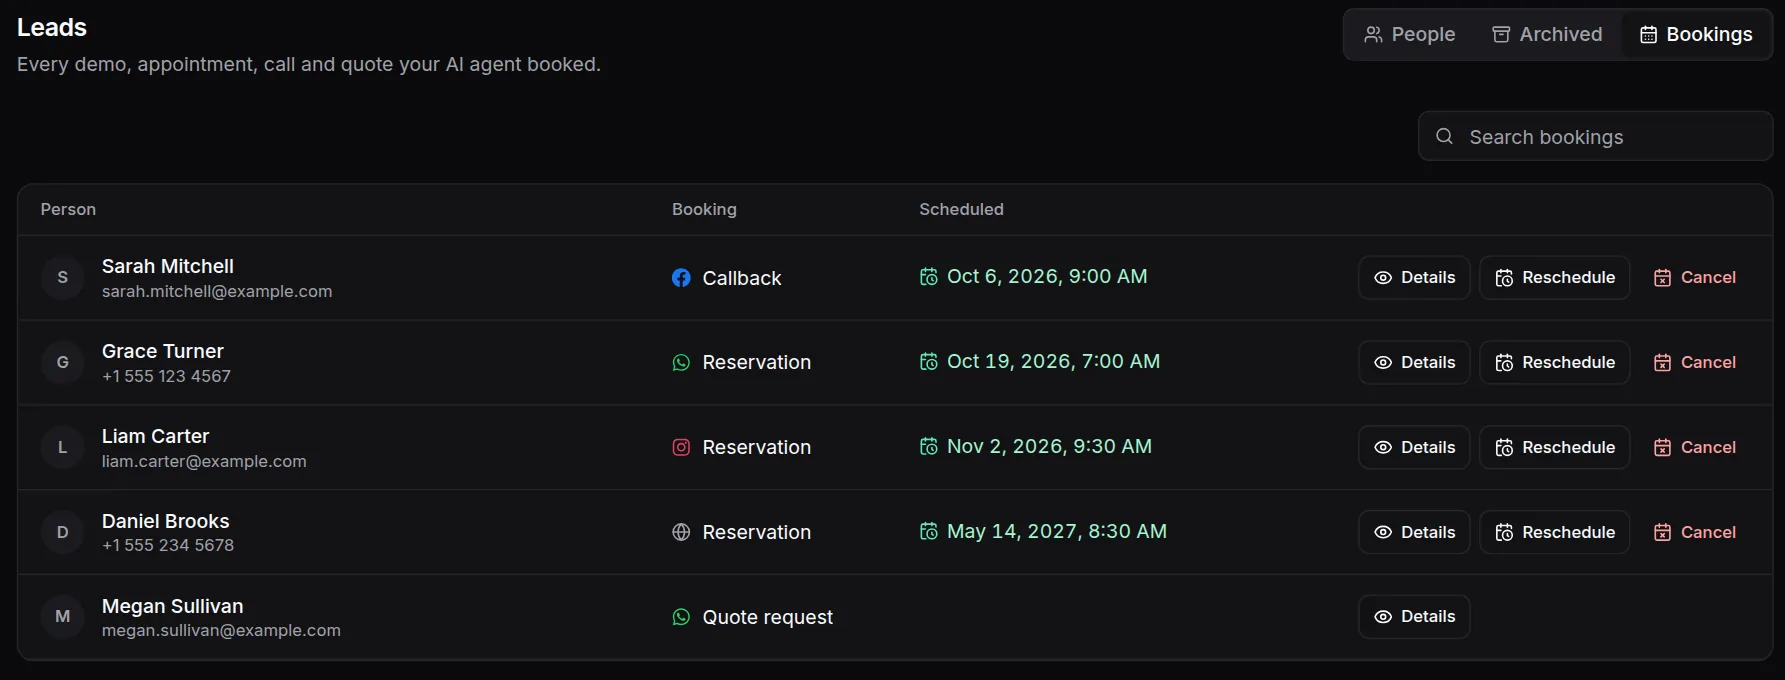
Task: Click Reservation label in Daniel Brooks' row
Action: (x=757, y=532)
